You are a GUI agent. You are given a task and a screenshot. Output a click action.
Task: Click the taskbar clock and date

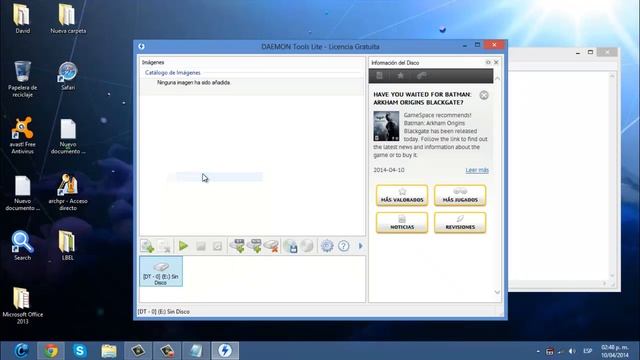coord(615,351)
